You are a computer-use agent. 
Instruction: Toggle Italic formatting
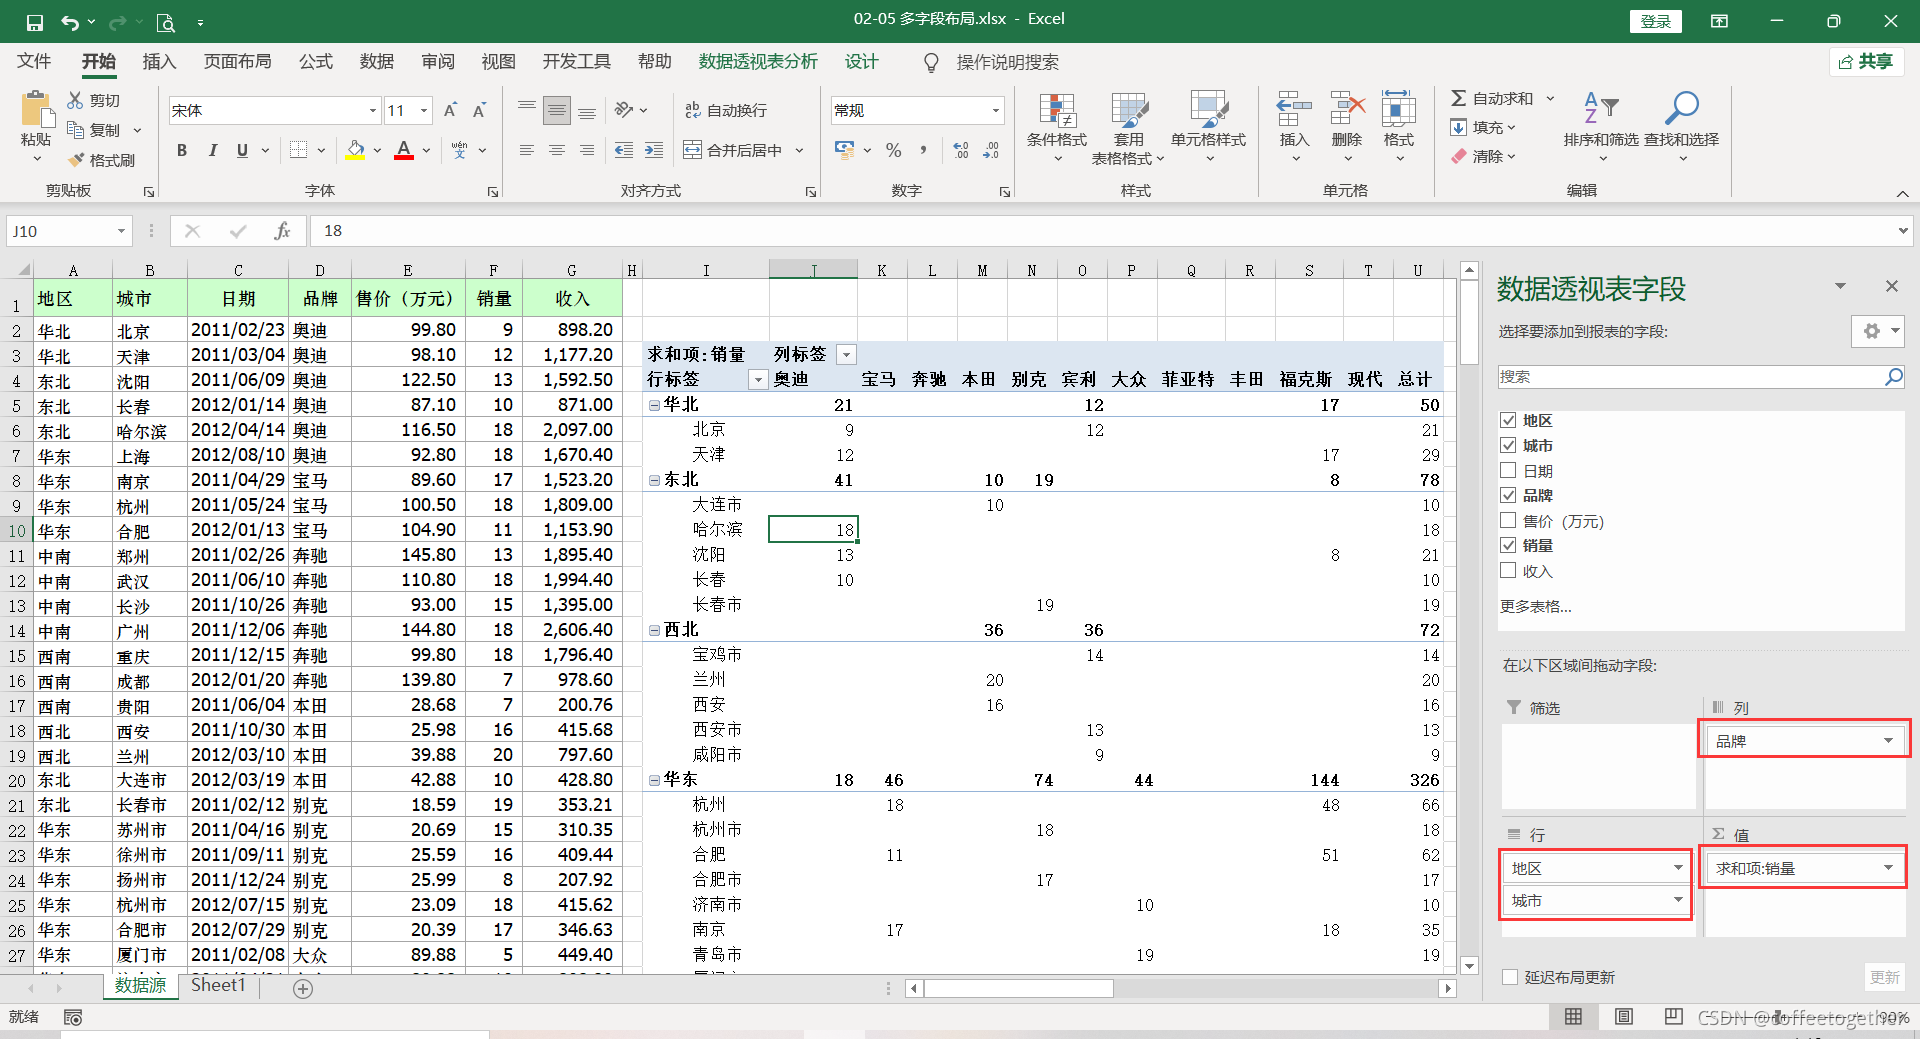212,150
